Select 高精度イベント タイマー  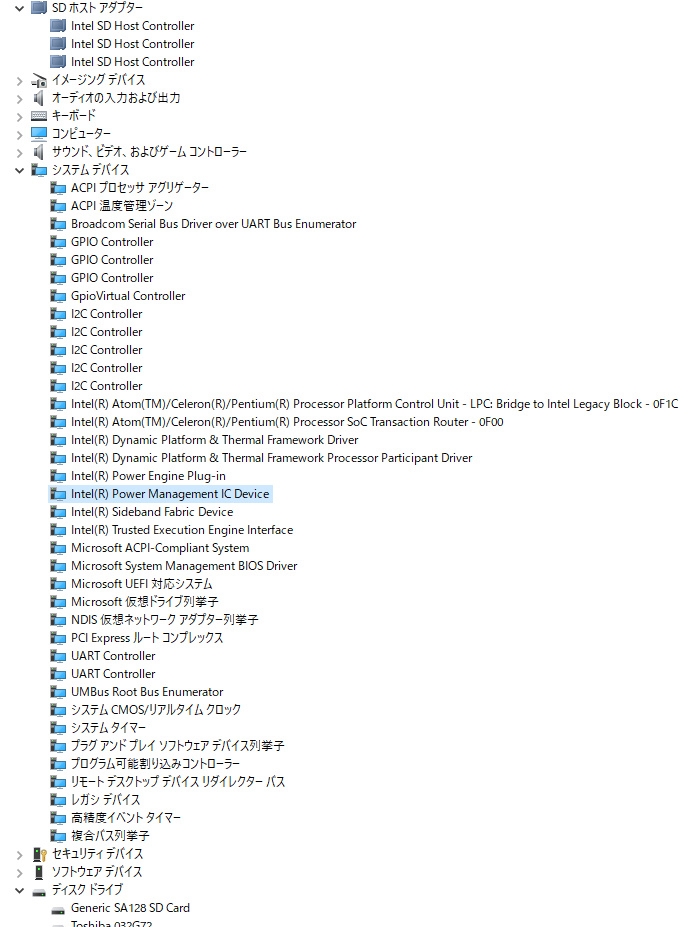pos(126,818)
